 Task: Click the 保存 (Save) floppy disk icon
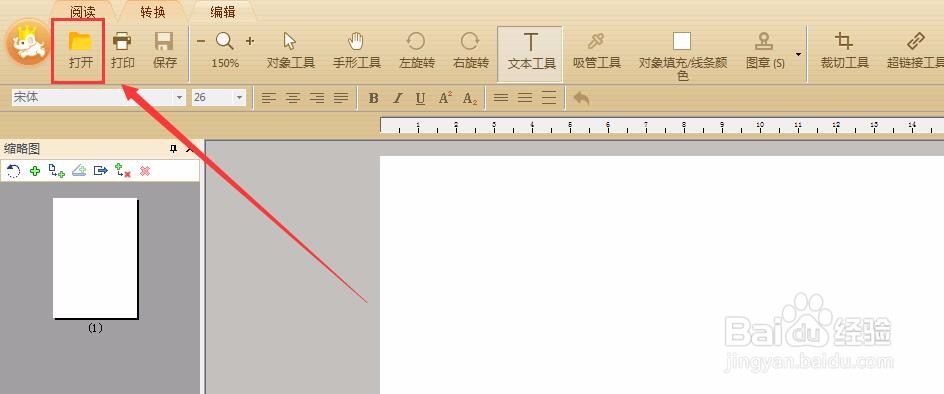(x=164, y=42)
